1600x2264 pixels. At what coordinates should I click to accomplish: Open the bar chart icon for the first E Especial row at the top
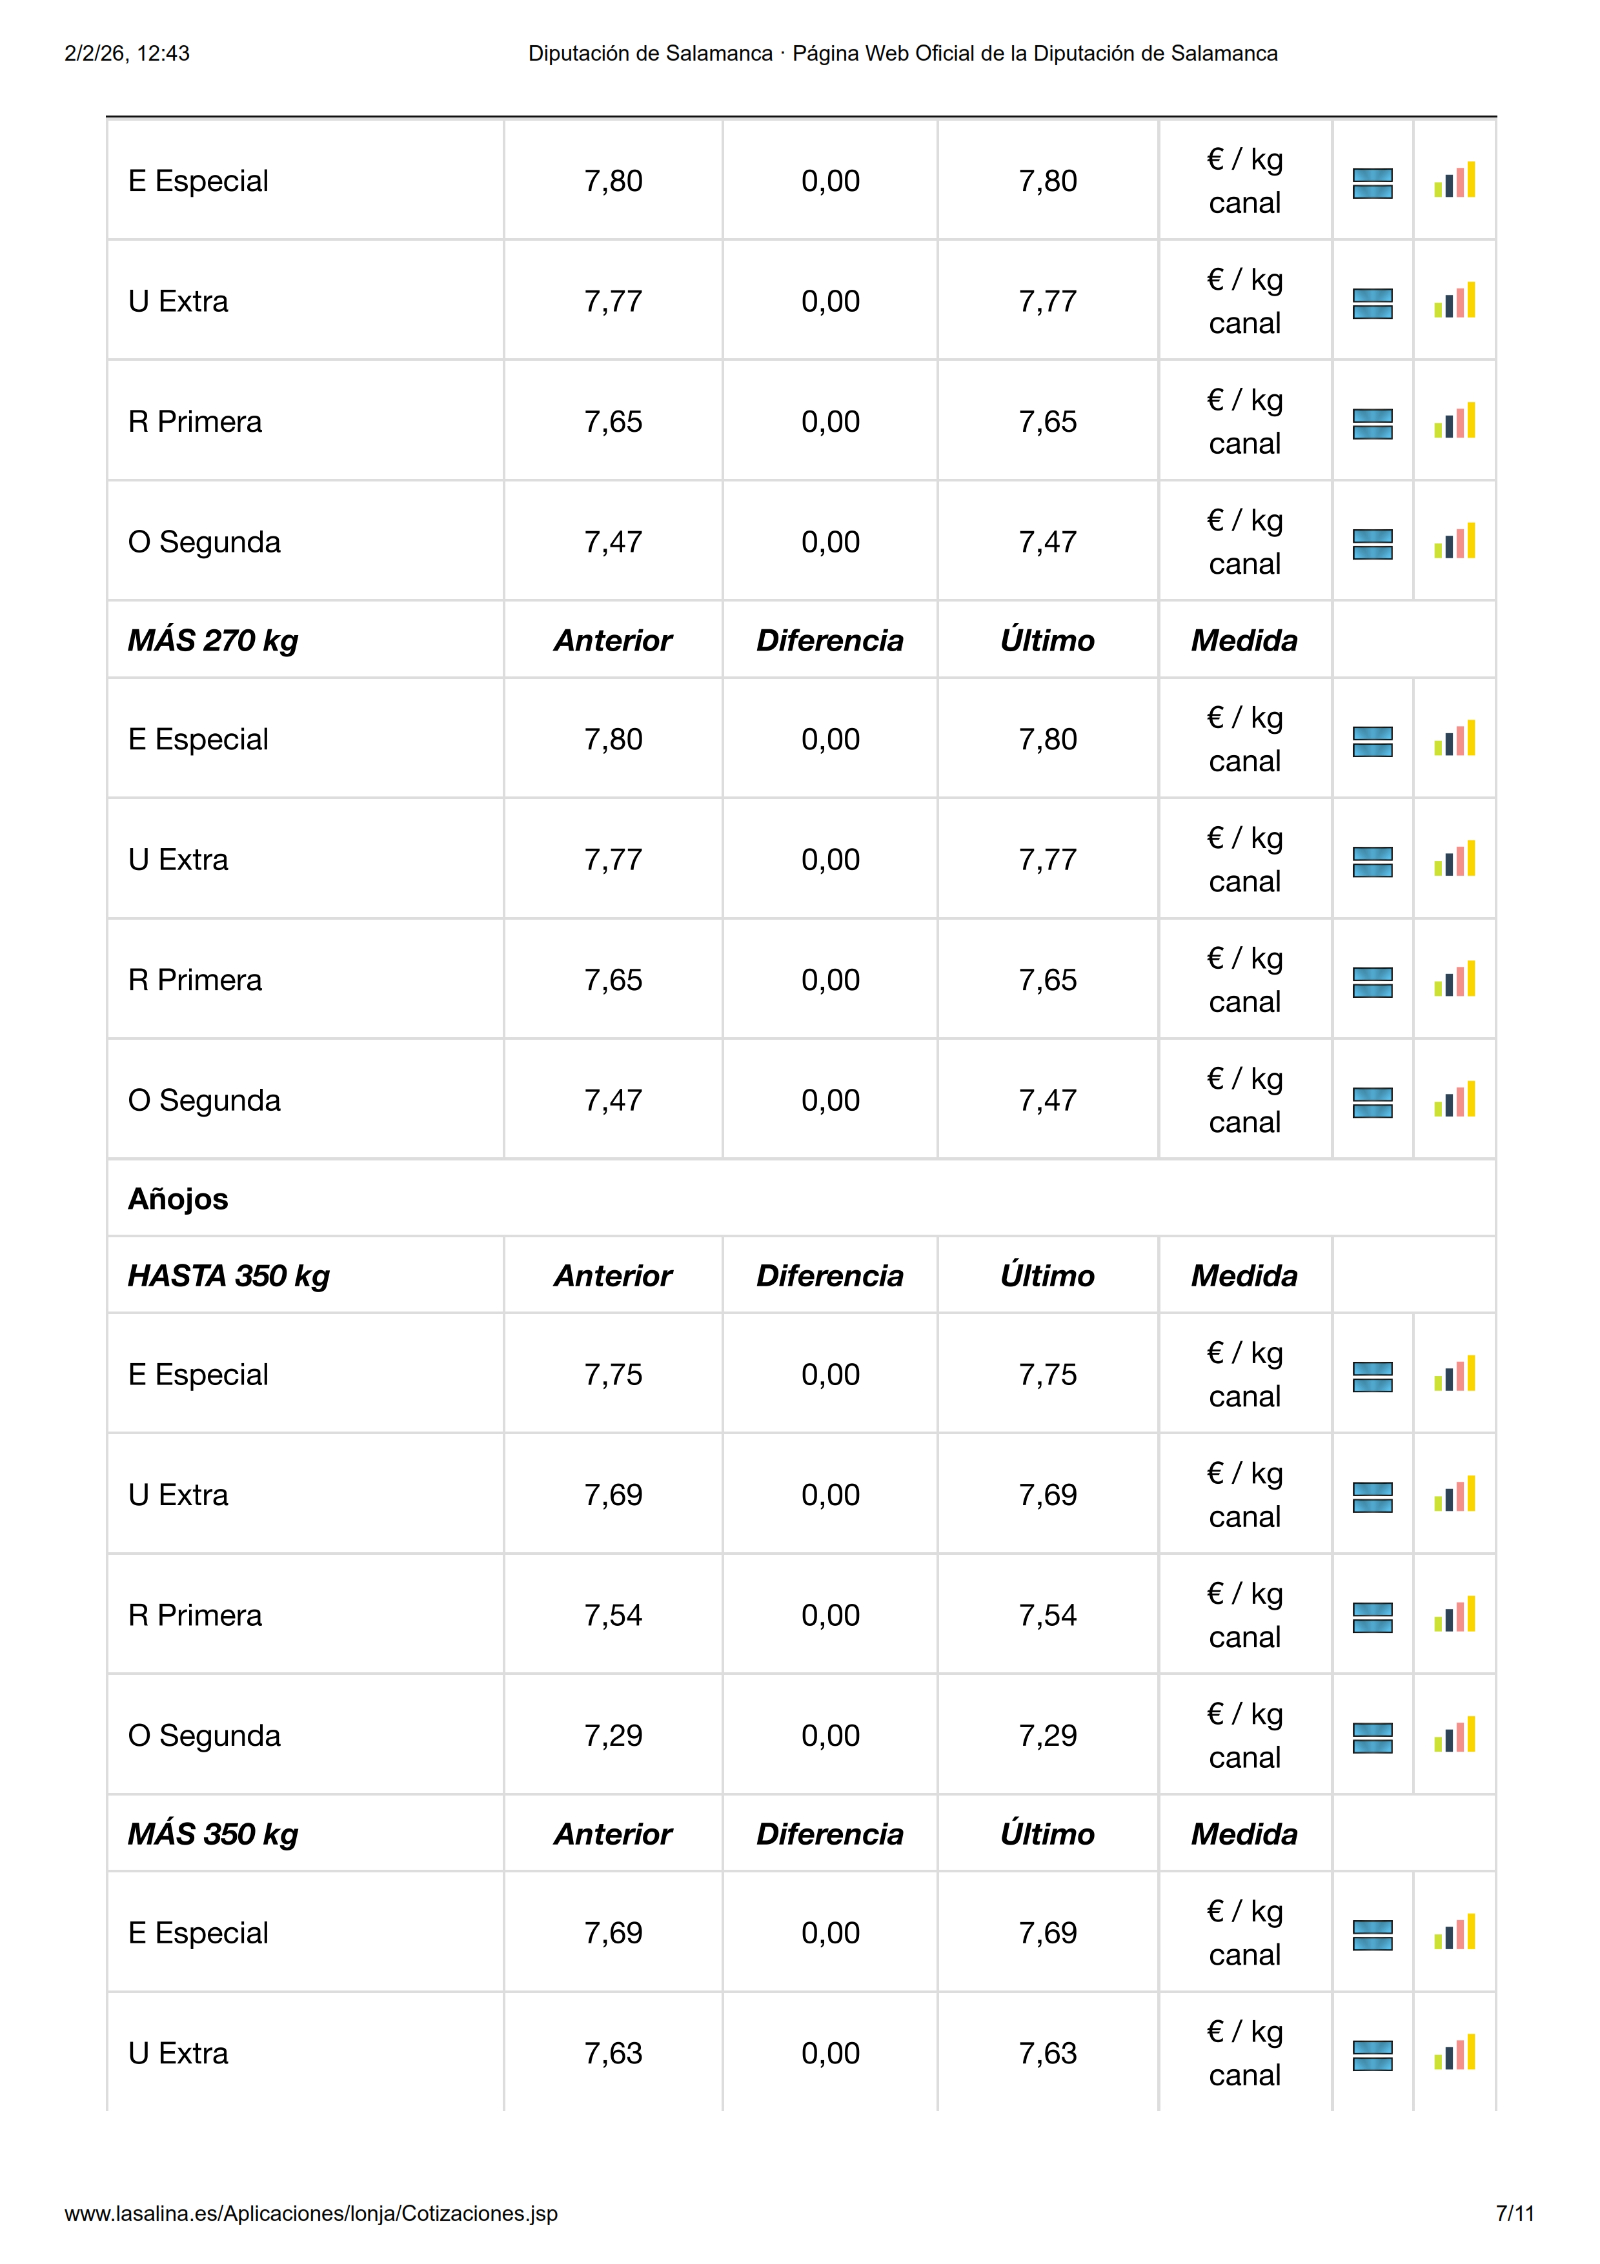1454,181
